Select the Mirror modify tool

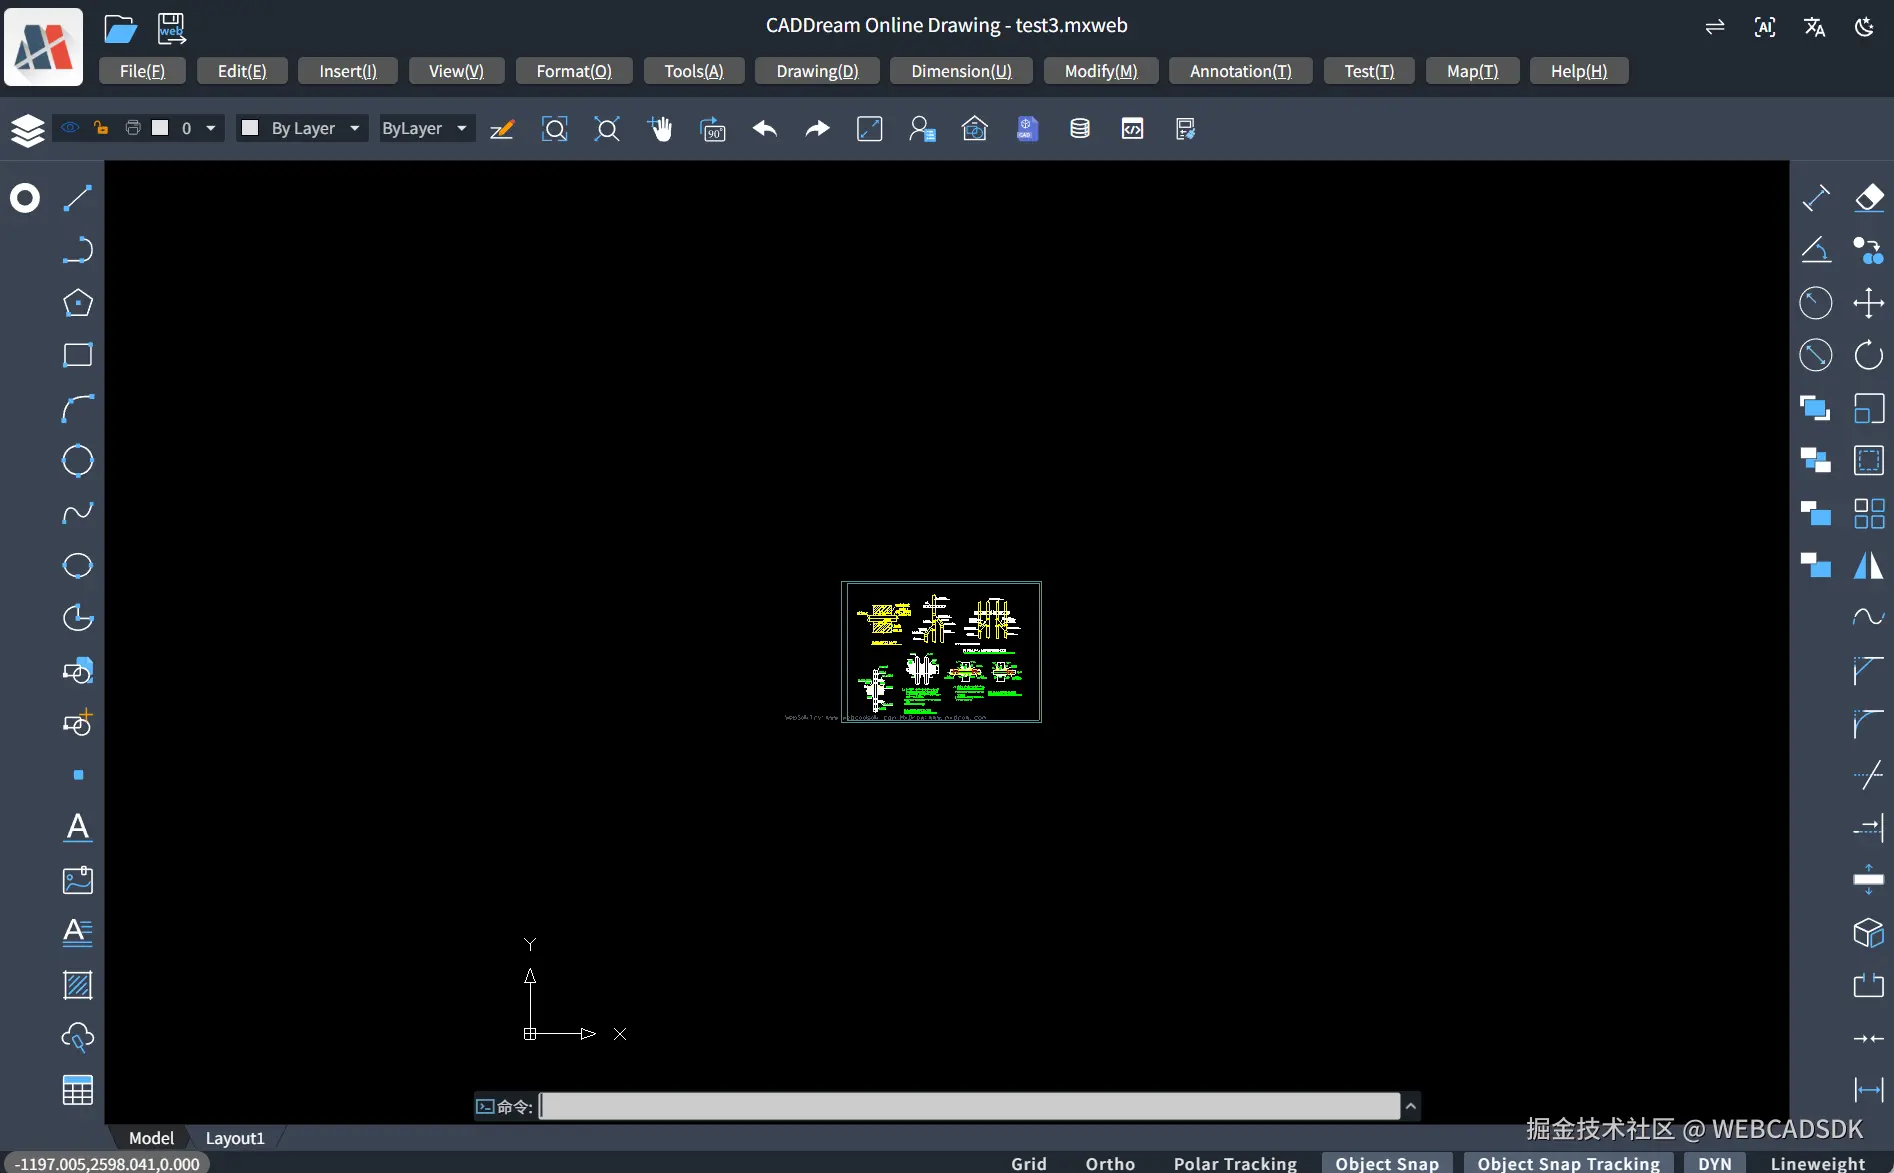tap(1868, 565)
